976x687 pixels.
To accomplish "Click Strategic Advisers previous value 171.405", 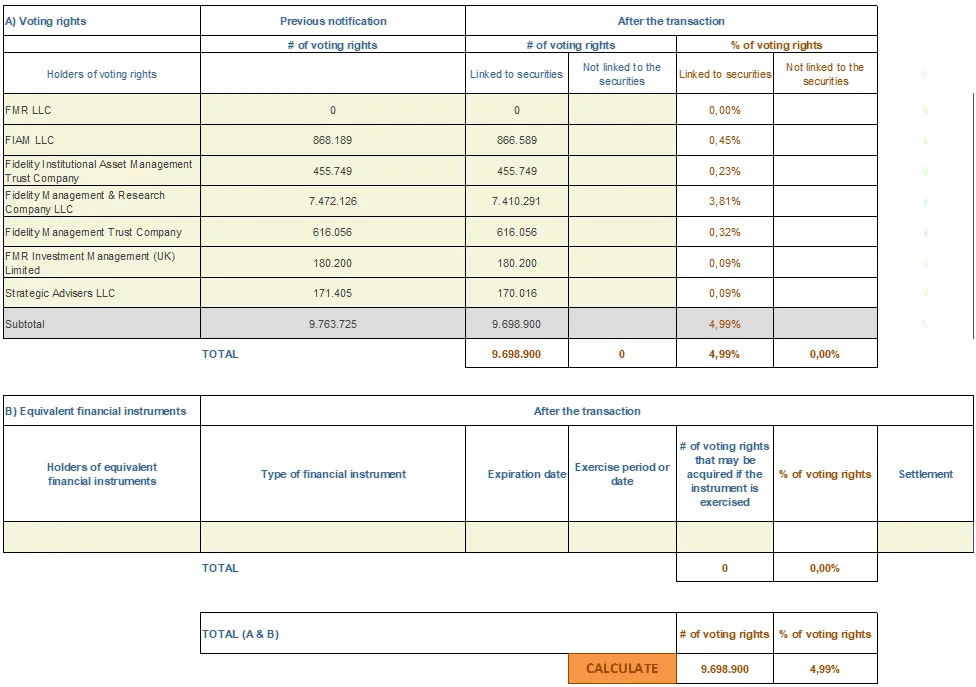I will pyautogui.click(x=332, y=292).
